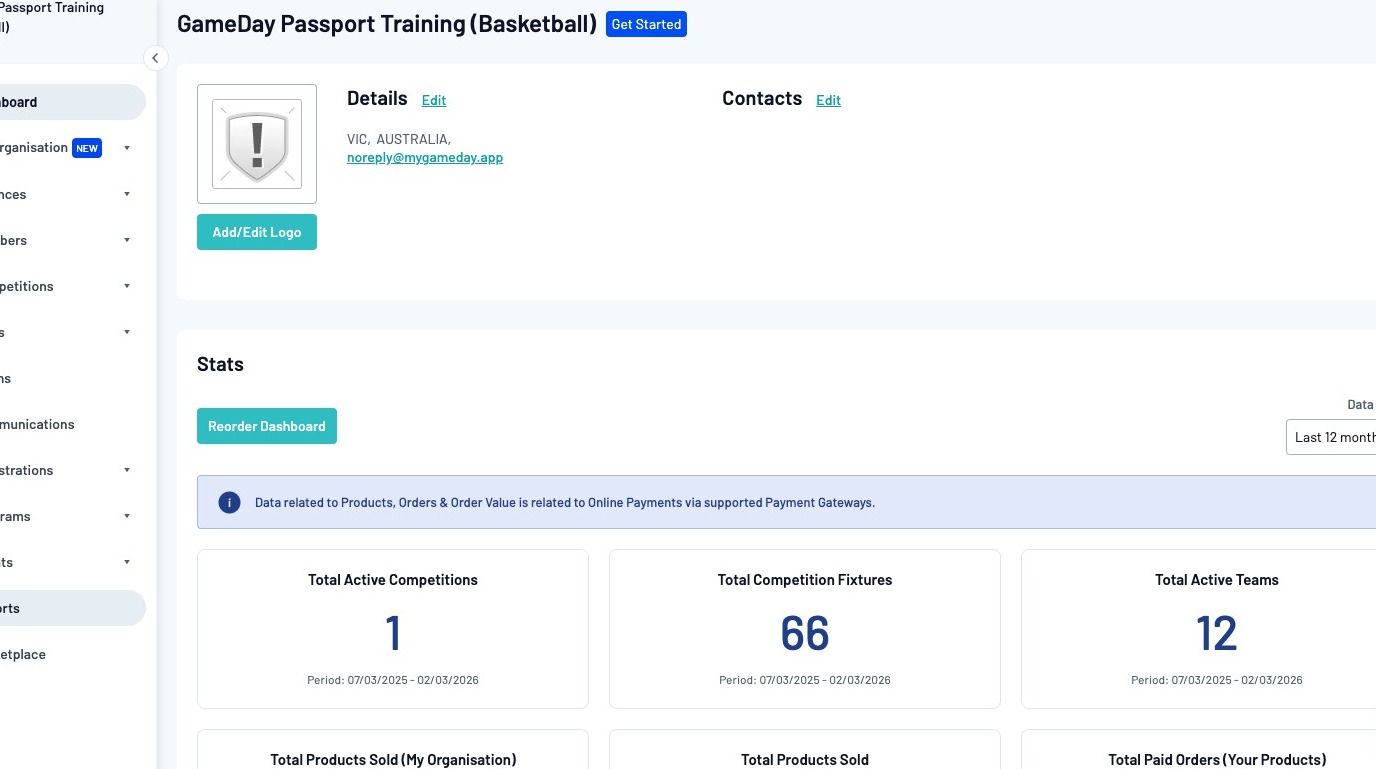Expand the Programs menu arrow
1376x769 pixels.
(127, 516)
